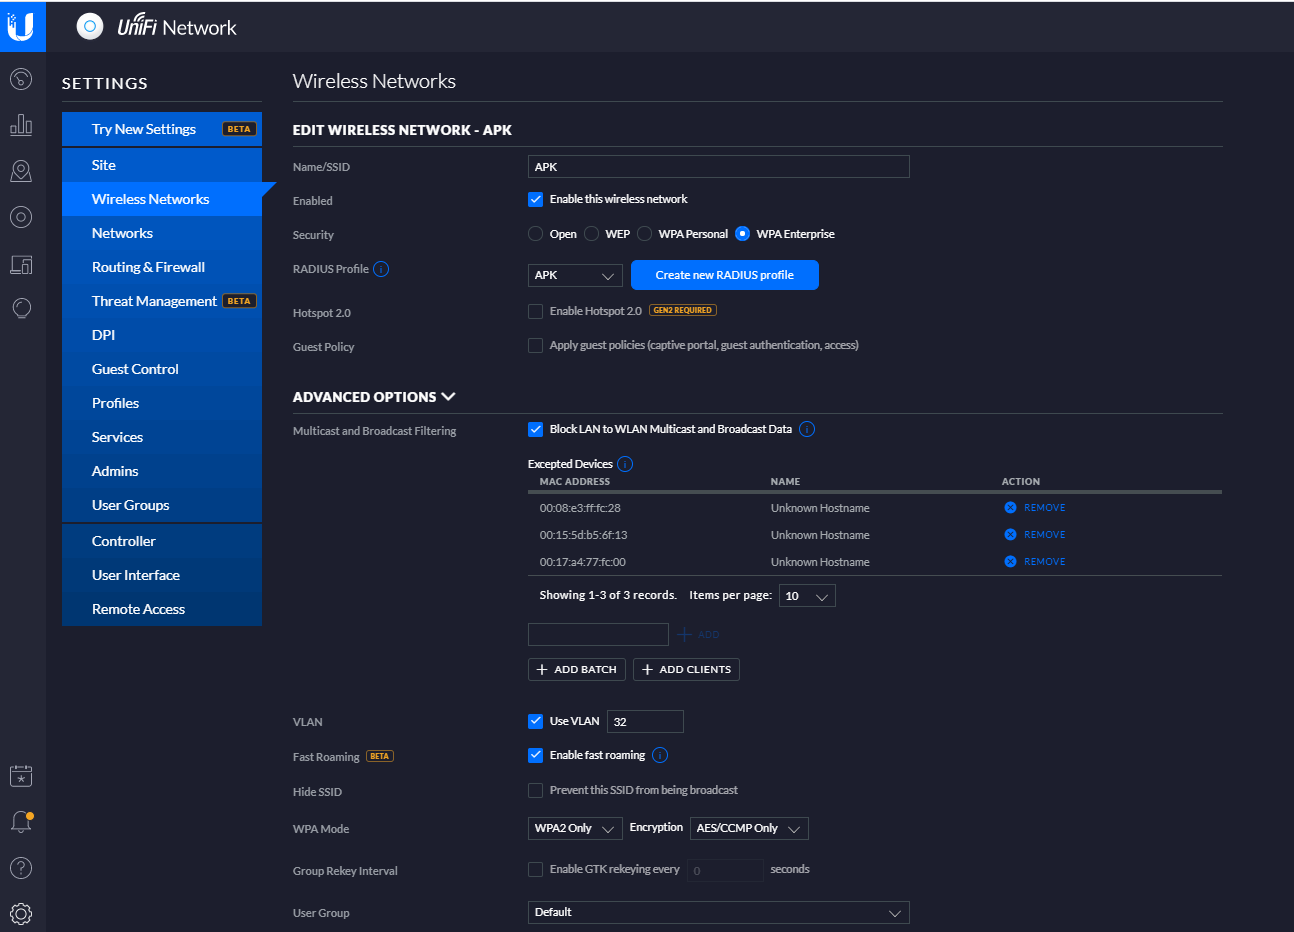Click the RADIUS Profile info icon
1294x932 pixels.
(381, 269)
